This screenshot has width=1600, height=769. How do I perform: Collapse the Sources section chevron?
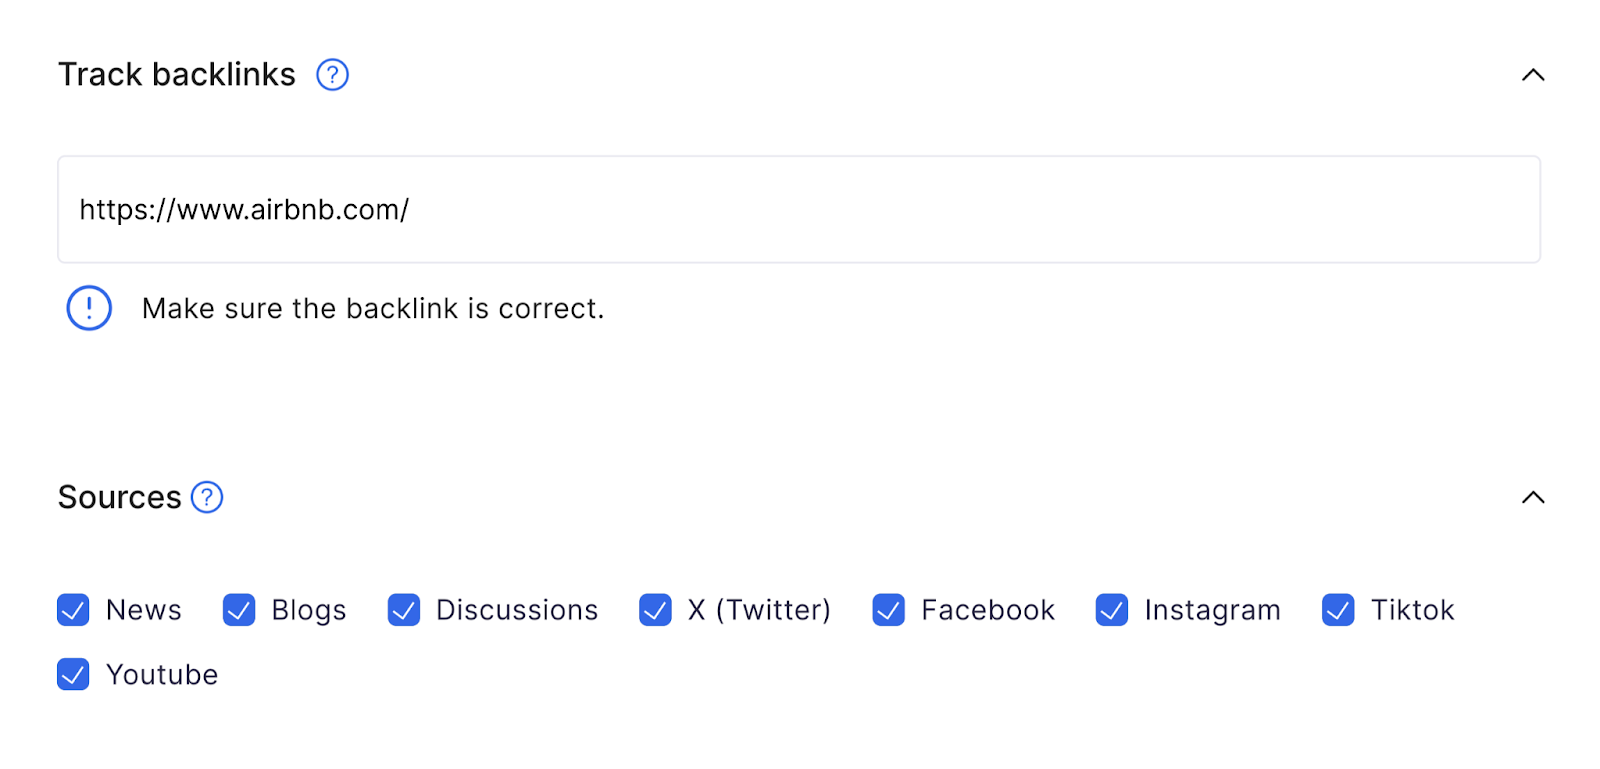pyautogui.click(x=1532, y=497)
